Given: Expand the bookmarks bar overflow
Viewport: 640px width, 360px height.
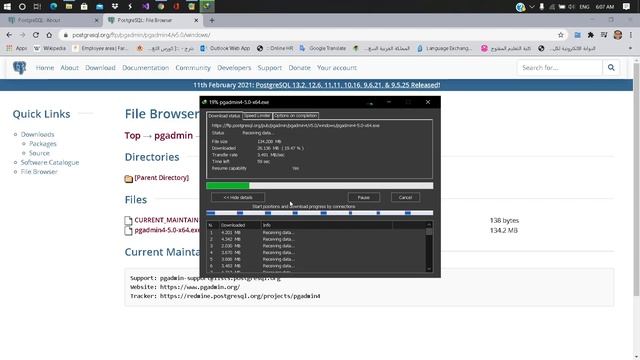Looking at the screenshot, I should tap(631, 48).
